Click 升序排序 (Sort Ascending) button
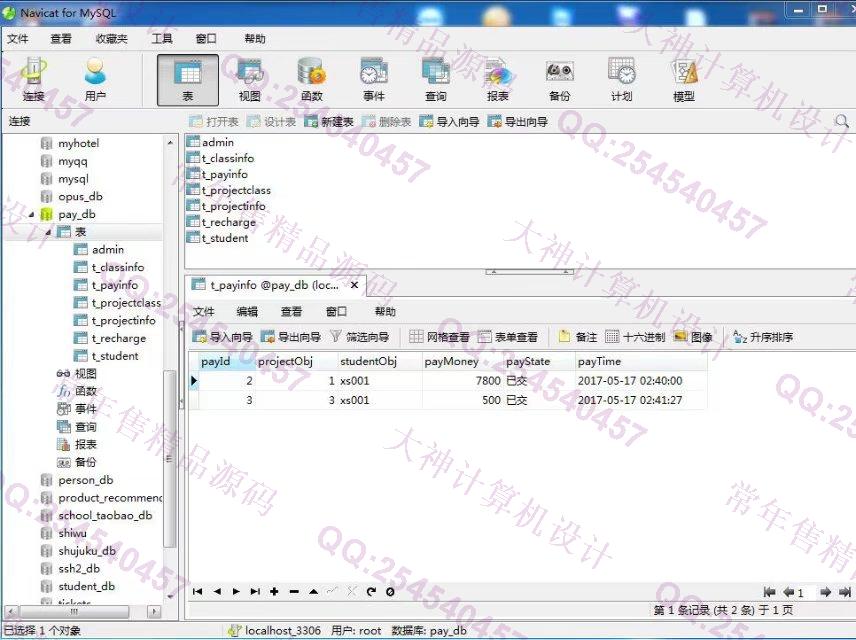 (763, 337)
